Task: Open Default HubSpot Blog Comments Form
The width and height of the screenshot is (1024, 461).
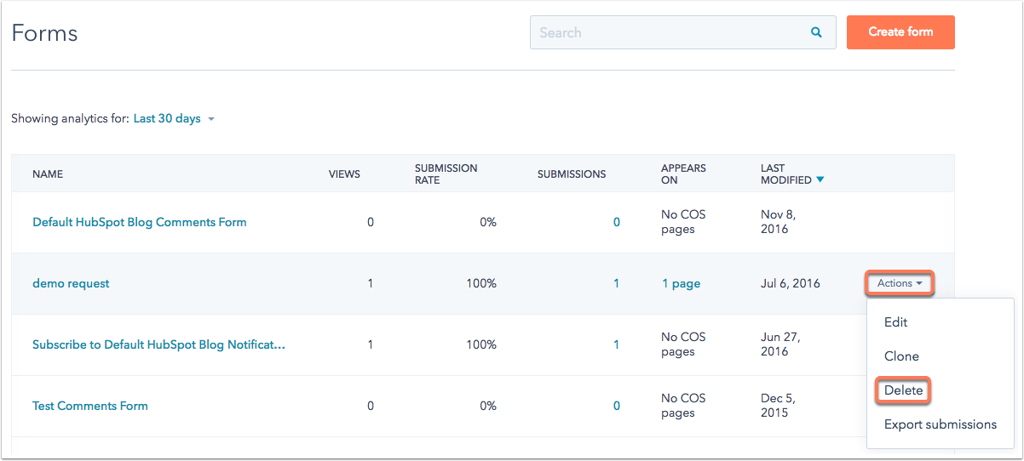Action: [140, 222]
